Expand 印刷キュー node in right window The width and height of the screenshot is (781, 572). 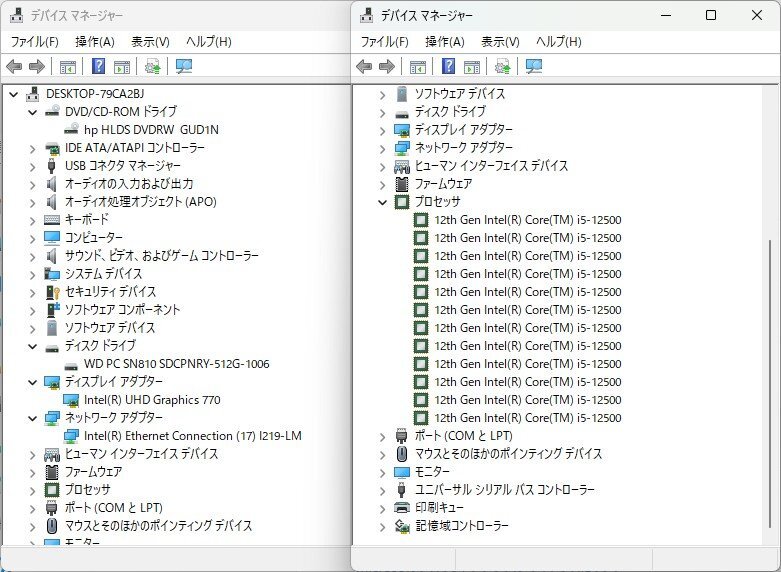[383, 508]
